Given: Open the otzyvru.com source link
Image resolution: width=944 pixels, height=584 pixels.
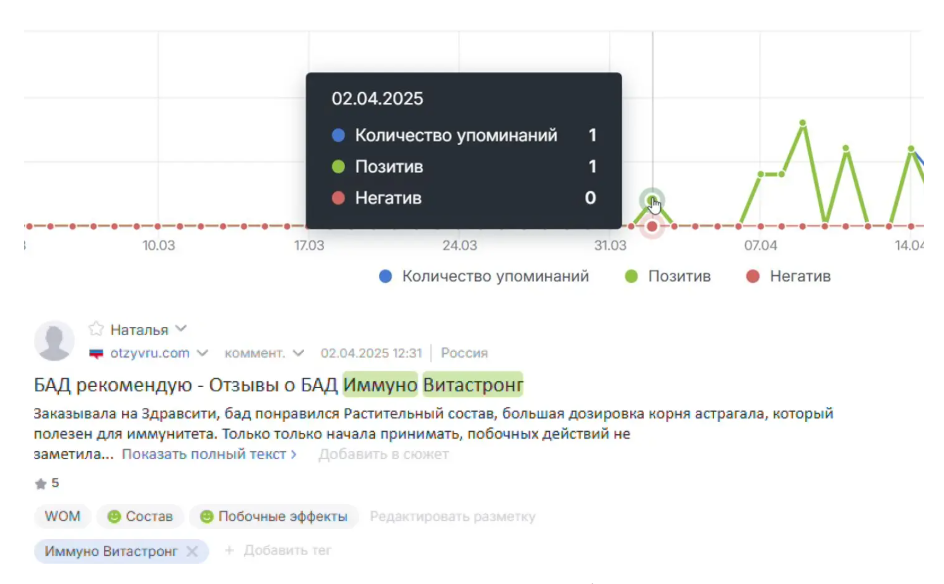Looking at the screenshot, I should [x=149, y=353].
